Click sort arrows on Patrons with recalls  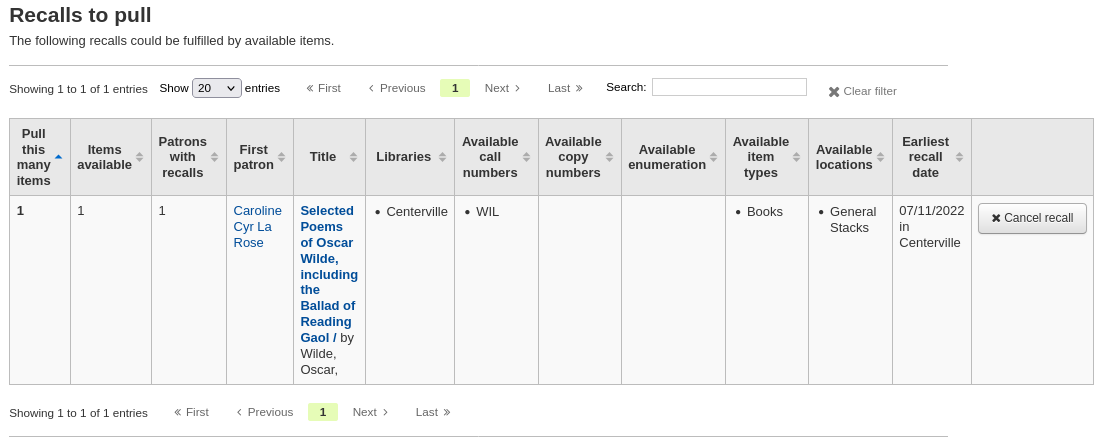coord(214,157)
